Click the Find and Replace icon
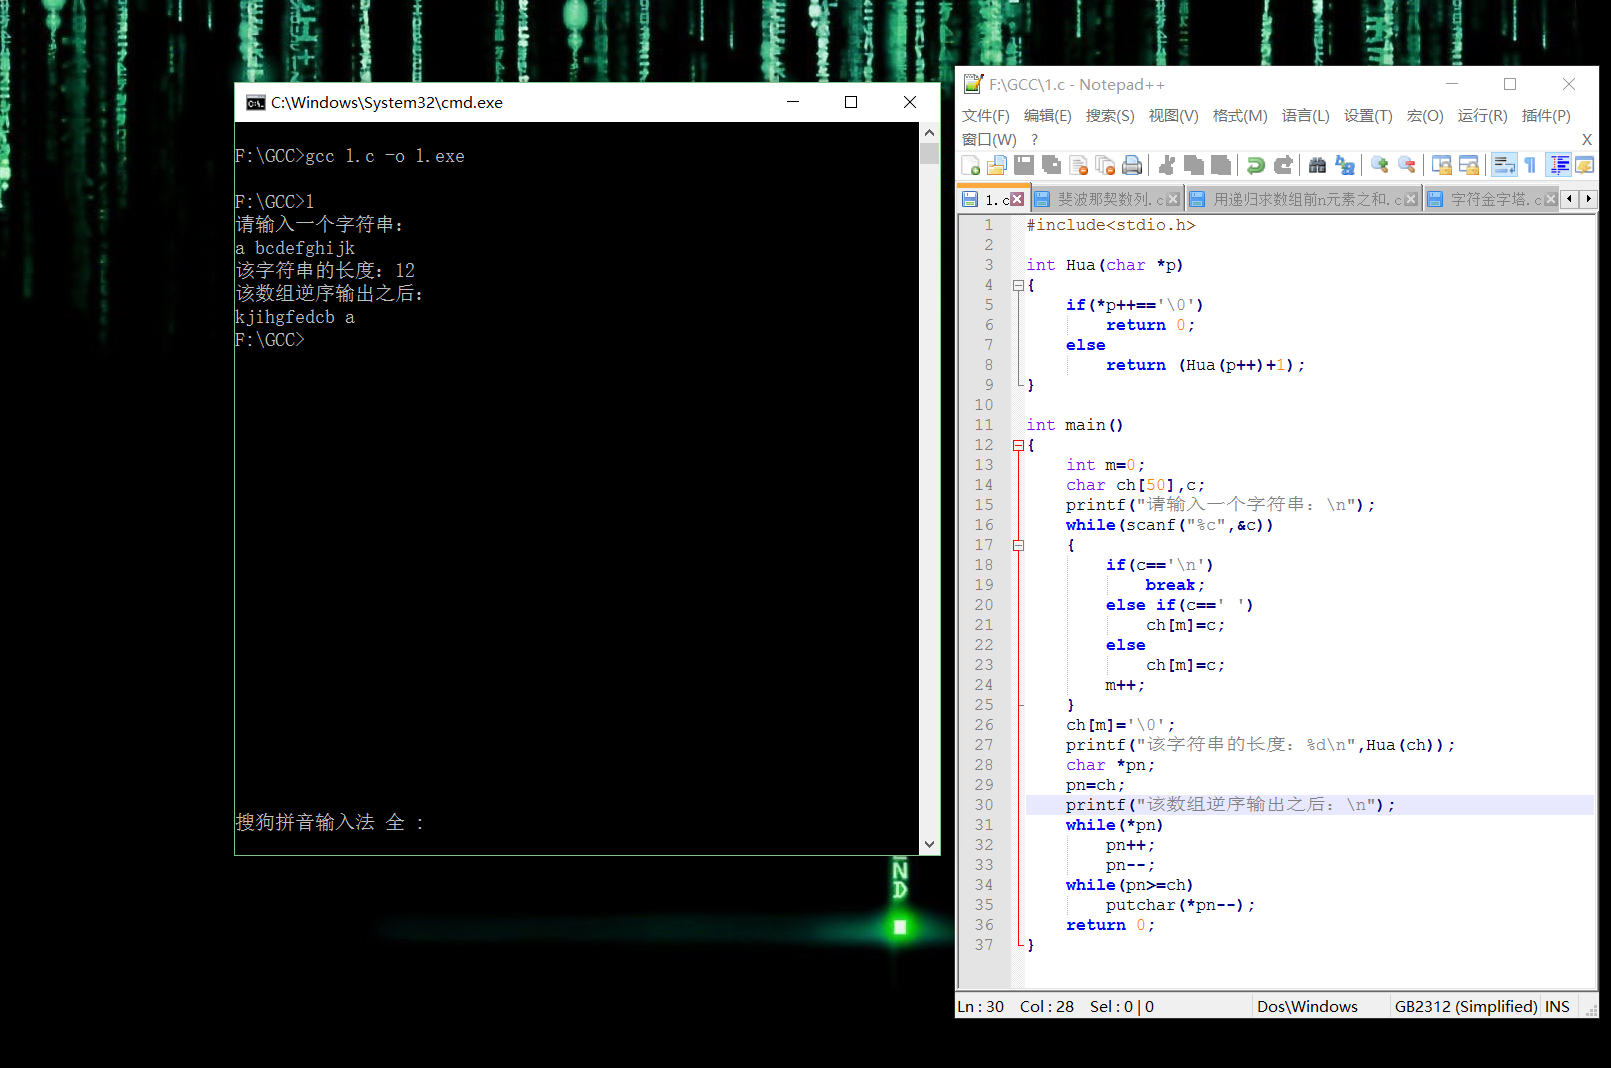 tap(1345, 166)
